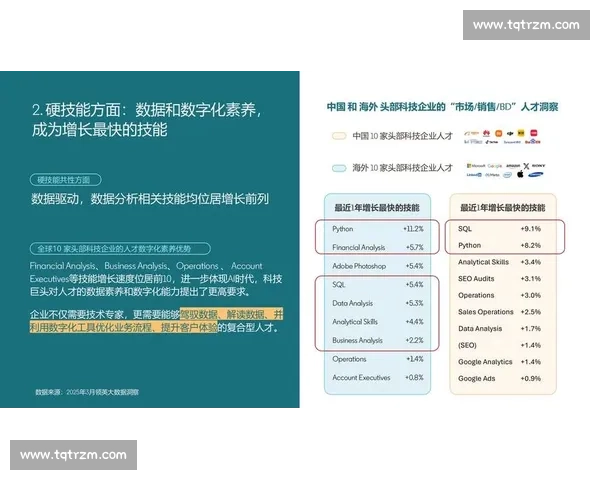
Task: Click the Baidu logo
Action: 533,142
